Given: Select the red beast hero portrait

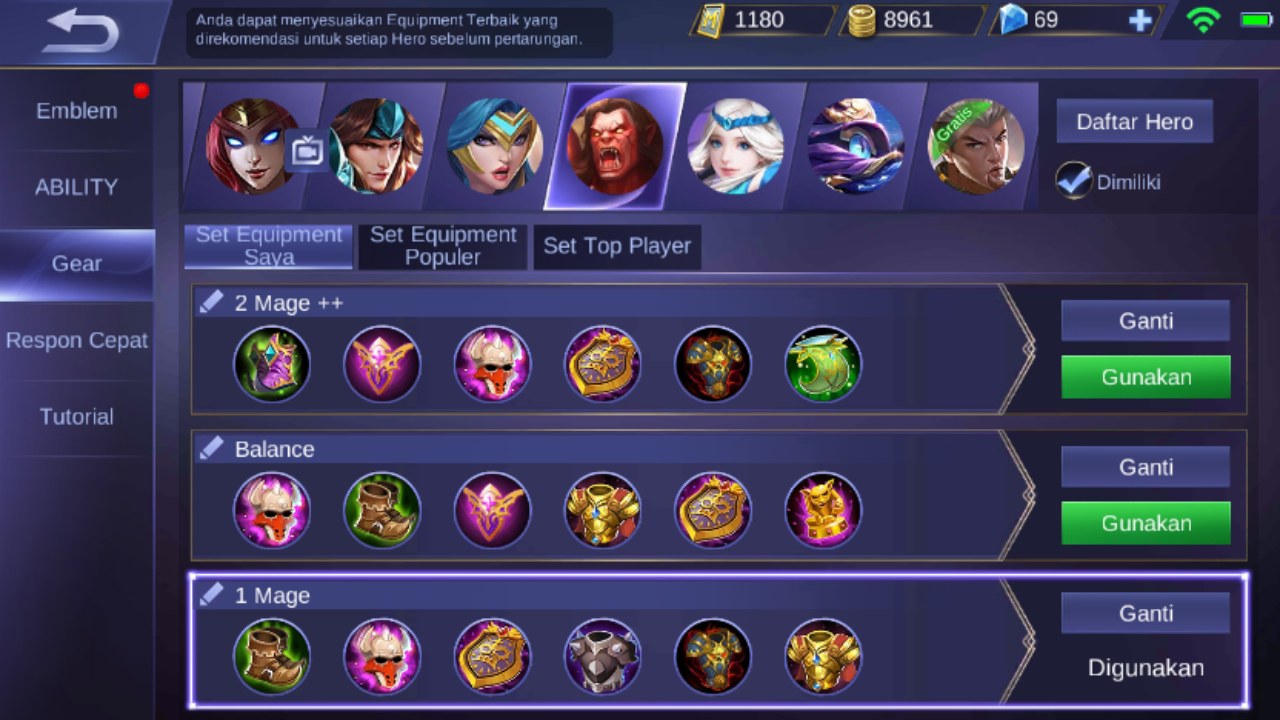Looking at the screenshot, I should pos(614,146).
